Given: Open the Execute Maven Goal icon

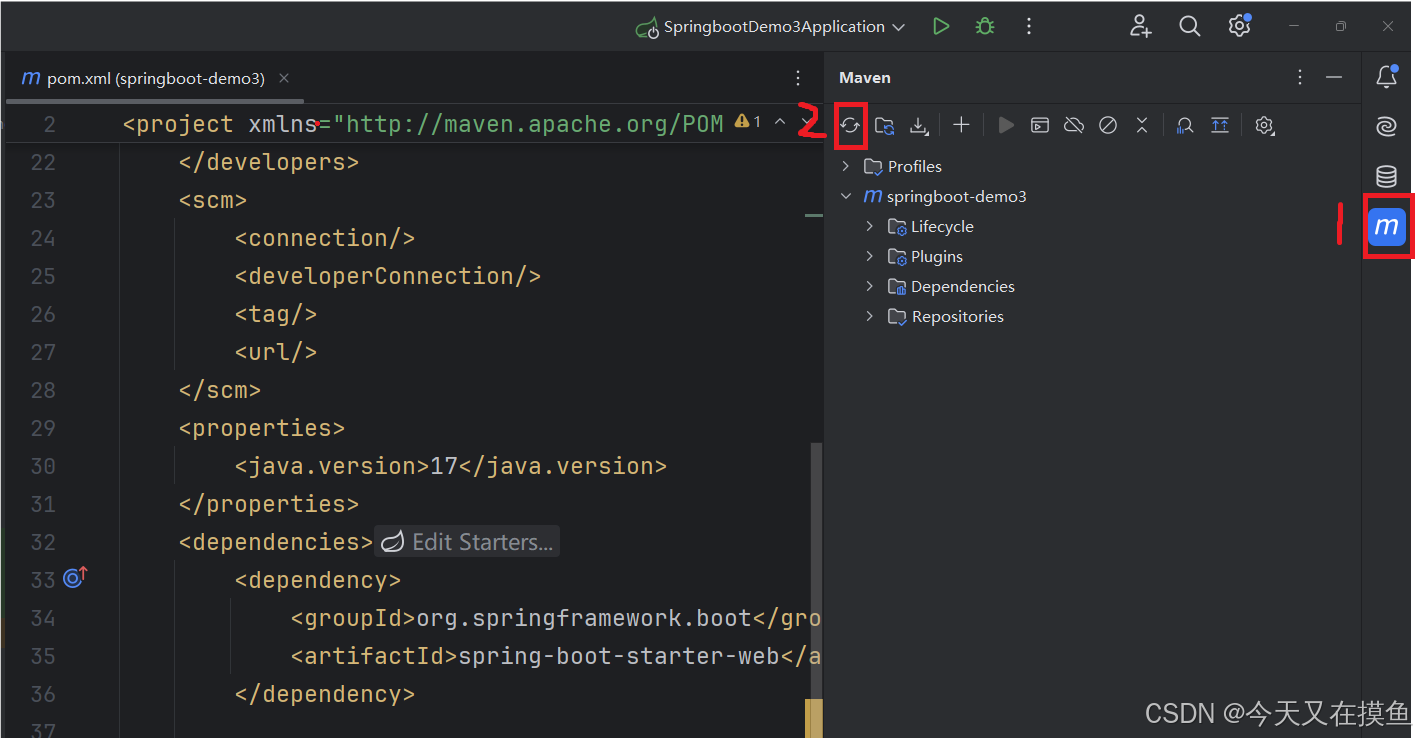Looking at the screenshot, I should click(x=1040, y=125).
